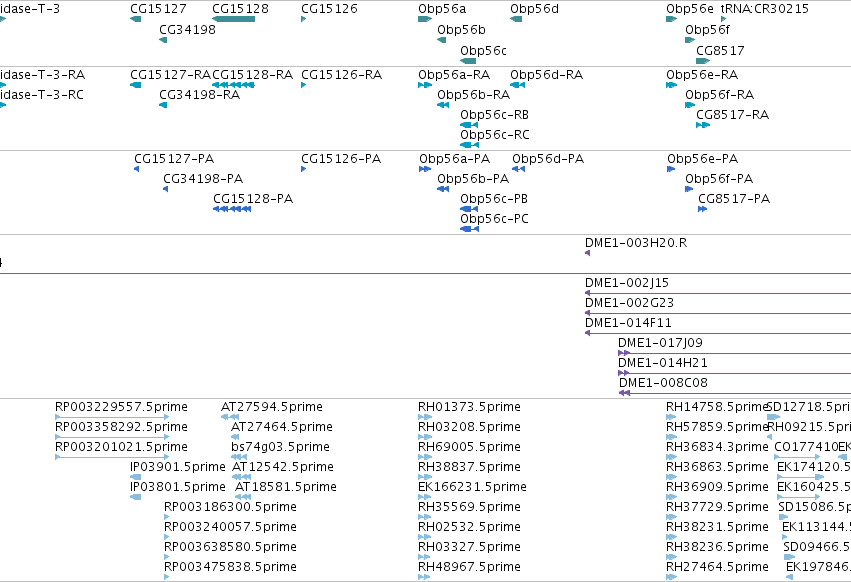Select the Obp56a-PA protein label
The image size is (851, 582).
point(454,159)
